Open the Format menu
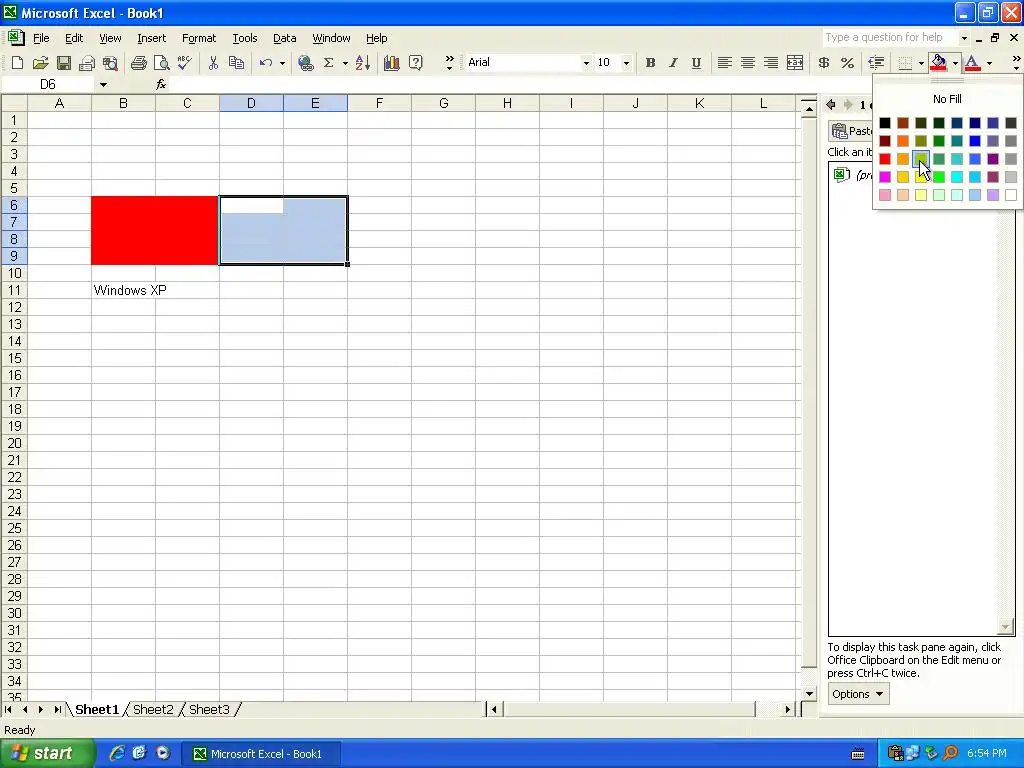 (199, 38)
